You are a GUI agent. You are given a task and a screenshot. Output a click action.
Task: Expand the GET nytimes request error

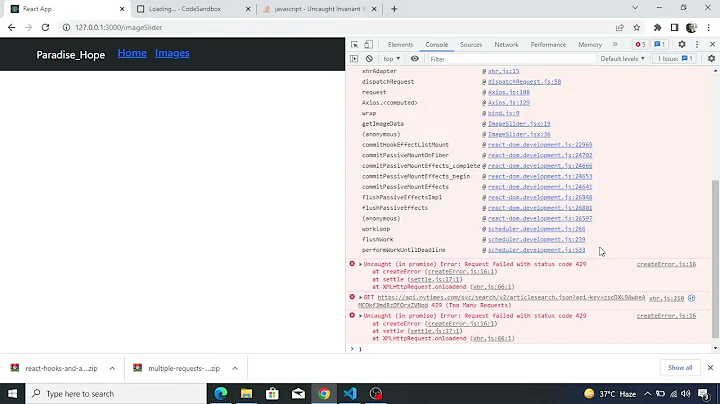(360, 297)
